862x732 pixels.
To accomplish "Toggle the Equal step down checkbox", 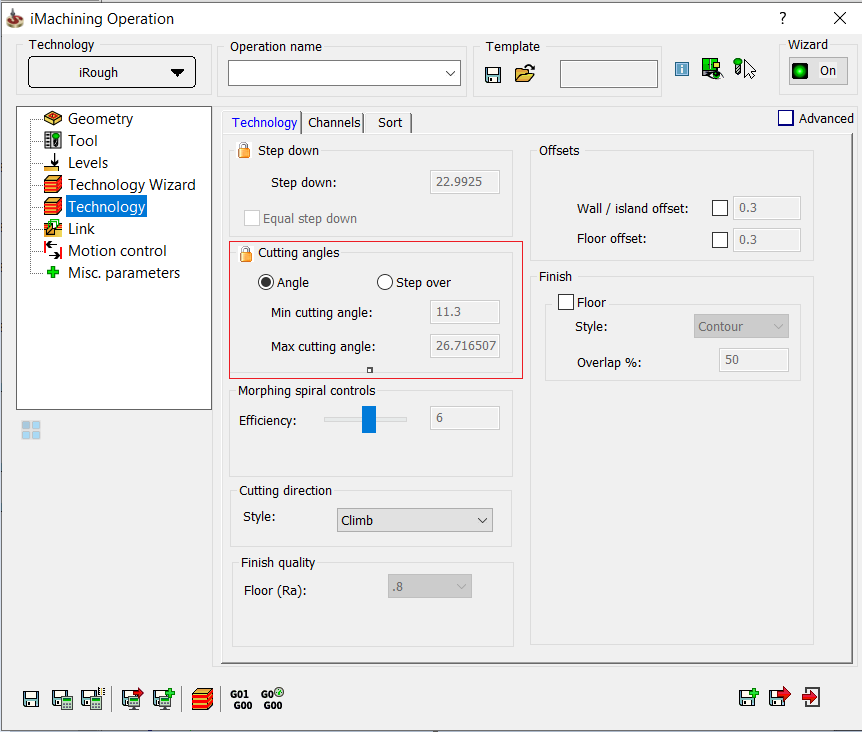I will click(252, 218).
